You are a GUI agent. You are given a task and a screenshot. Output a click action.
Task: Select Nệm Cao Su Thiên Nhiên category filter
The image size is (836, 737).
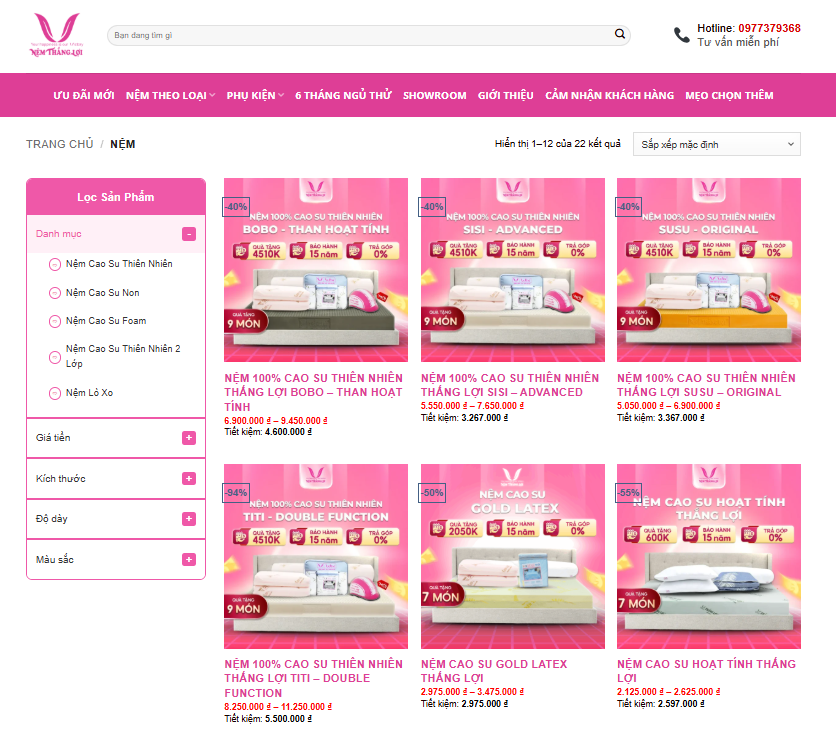click(x=118, y=264)
